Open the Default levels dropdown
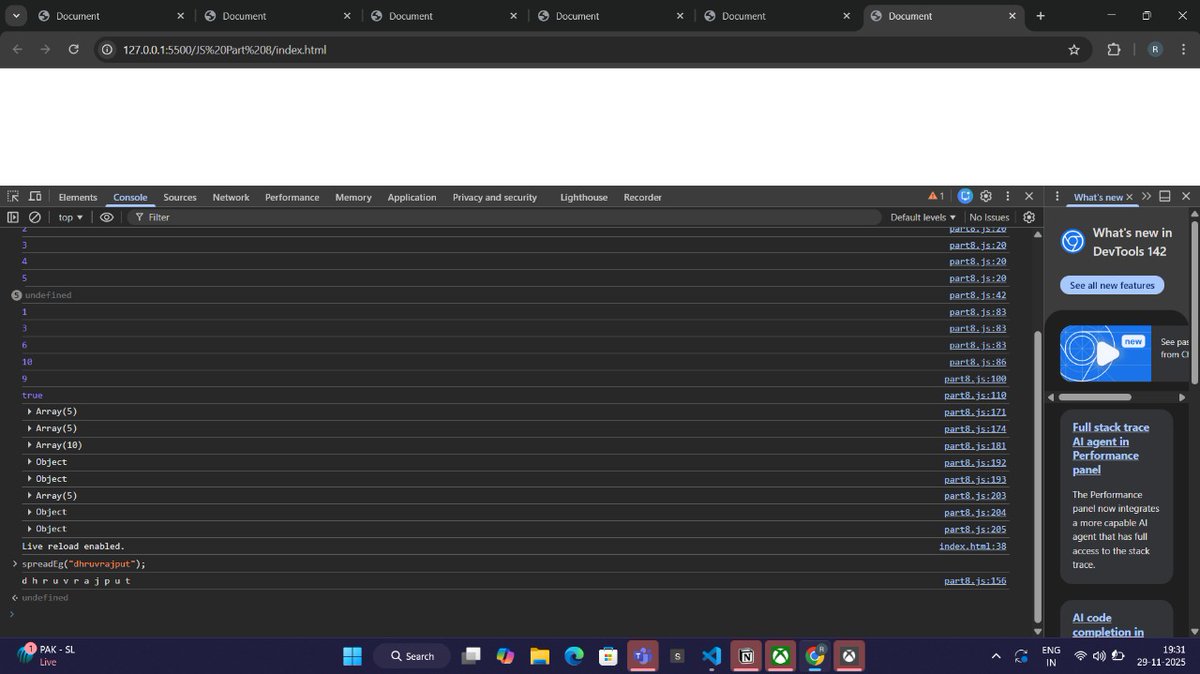Screen dimensions: 1200x674 (920, 216)
